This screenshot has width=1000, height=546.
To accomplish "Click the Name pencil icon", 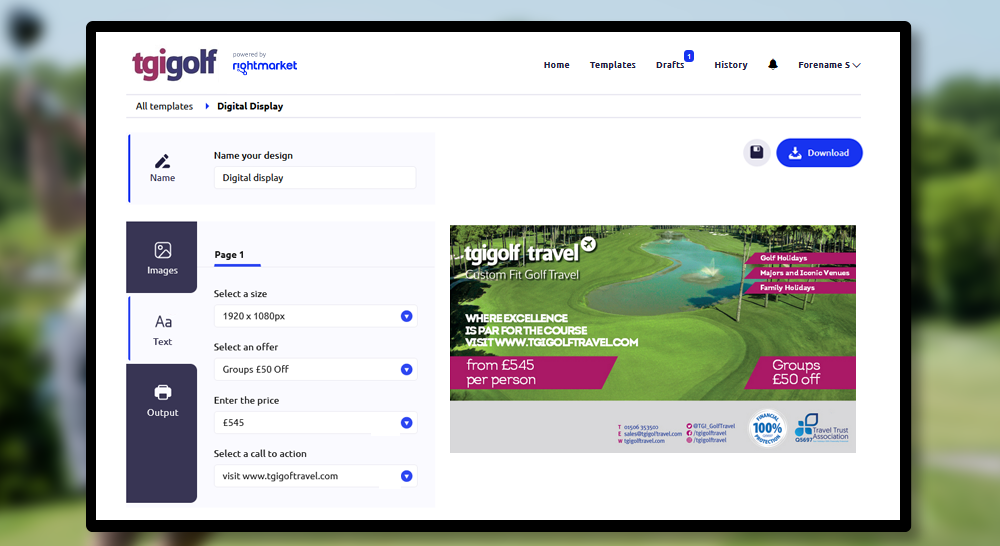I will [x=163, y=161].
